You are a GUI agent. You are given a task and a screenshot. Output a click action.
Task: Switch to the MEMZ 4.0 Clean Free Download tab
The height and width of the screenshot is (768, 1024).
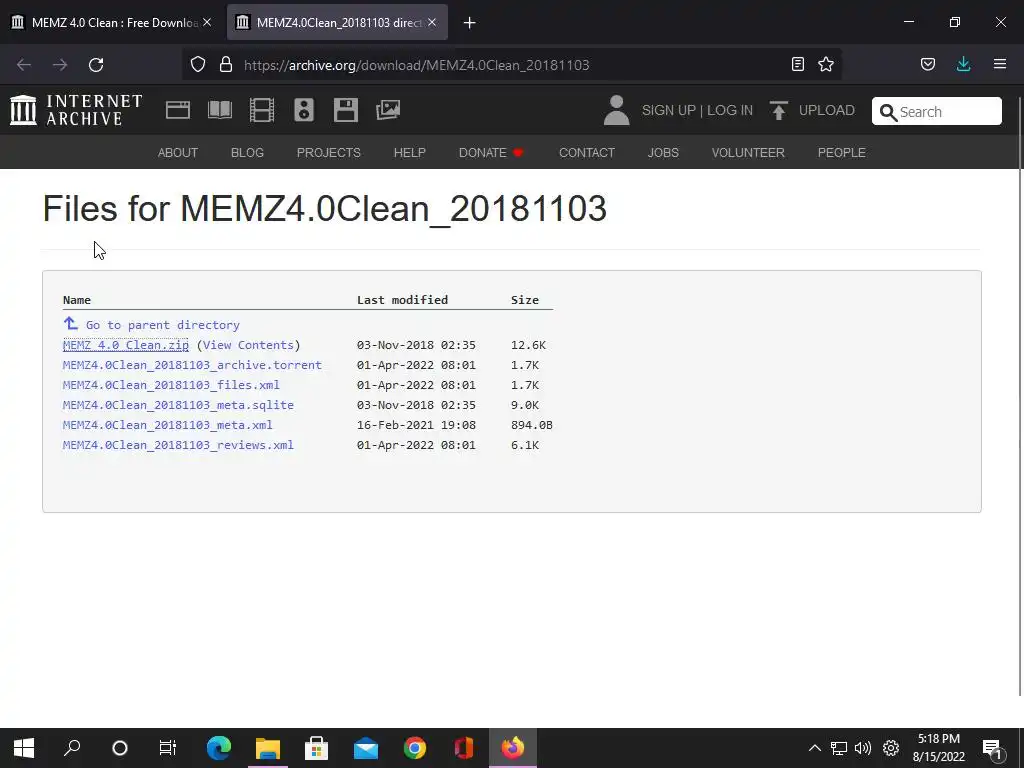pos(112,22)
